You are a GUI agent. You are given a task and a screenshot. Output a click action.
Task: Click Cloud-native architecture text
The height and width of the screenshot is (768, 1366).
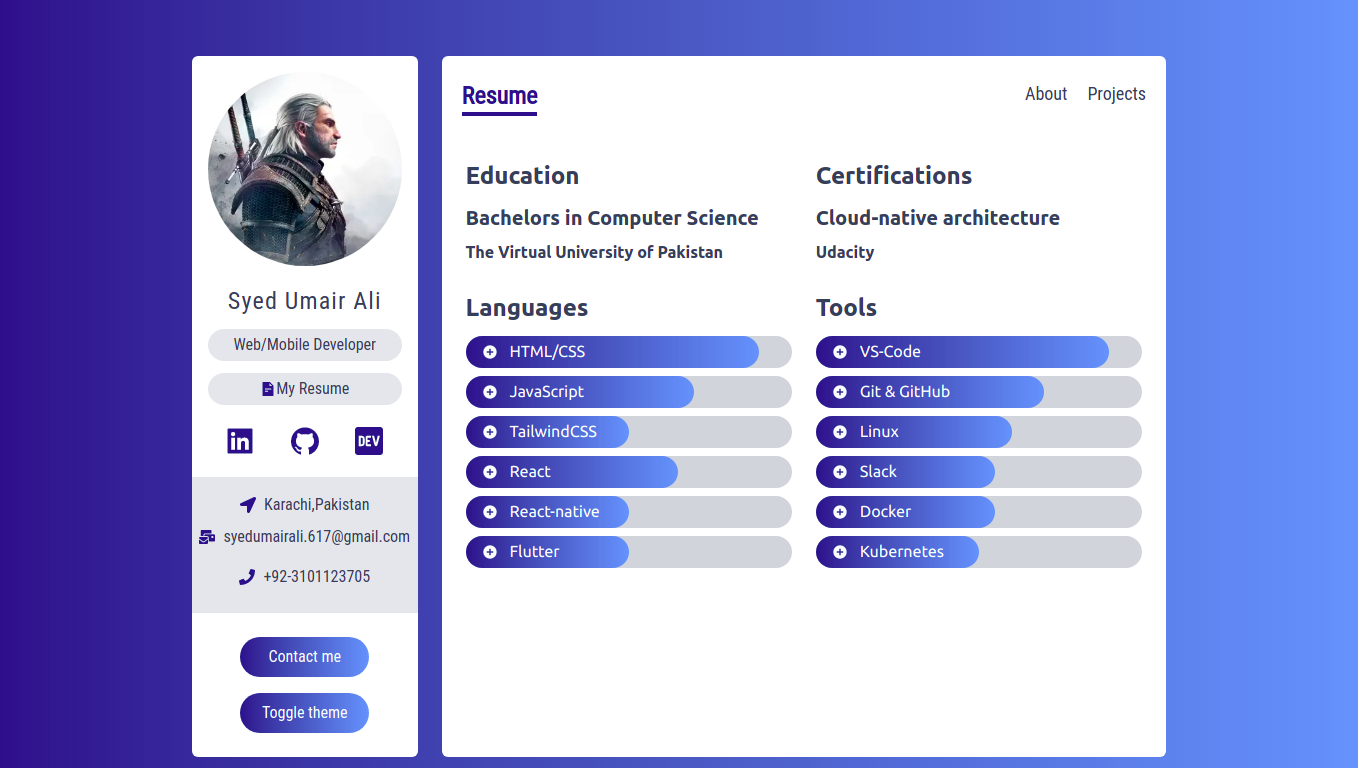click(938, 218)
